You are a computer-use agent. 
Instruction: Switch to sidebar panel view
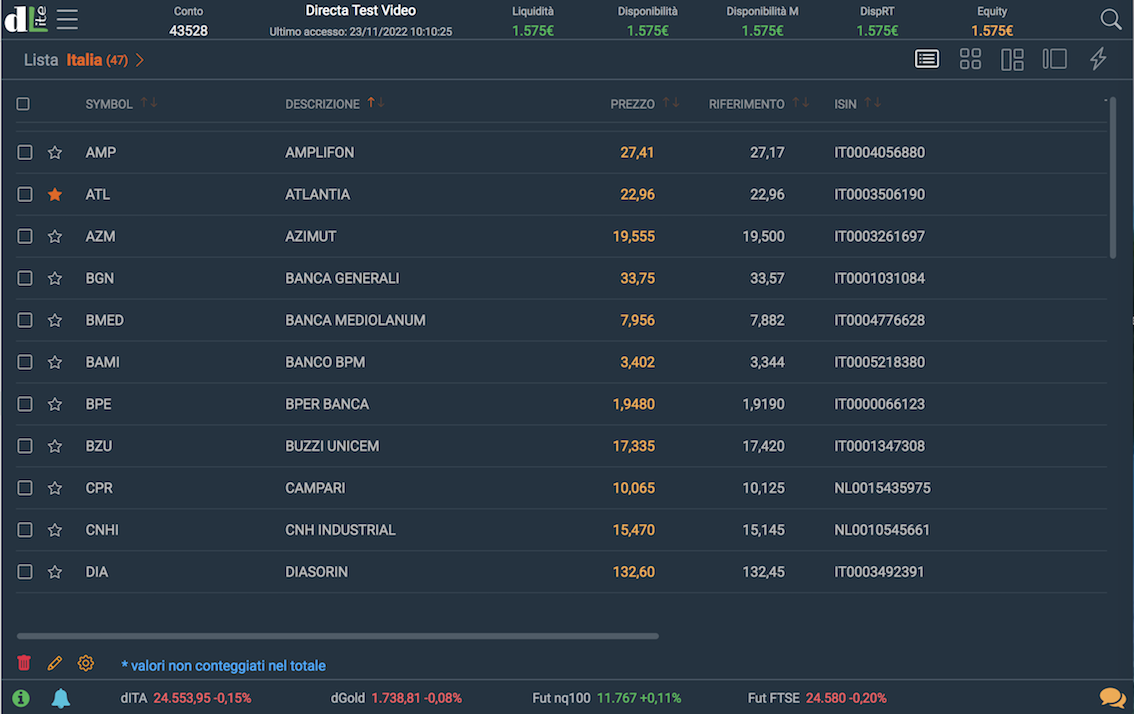click(1054, 59)
